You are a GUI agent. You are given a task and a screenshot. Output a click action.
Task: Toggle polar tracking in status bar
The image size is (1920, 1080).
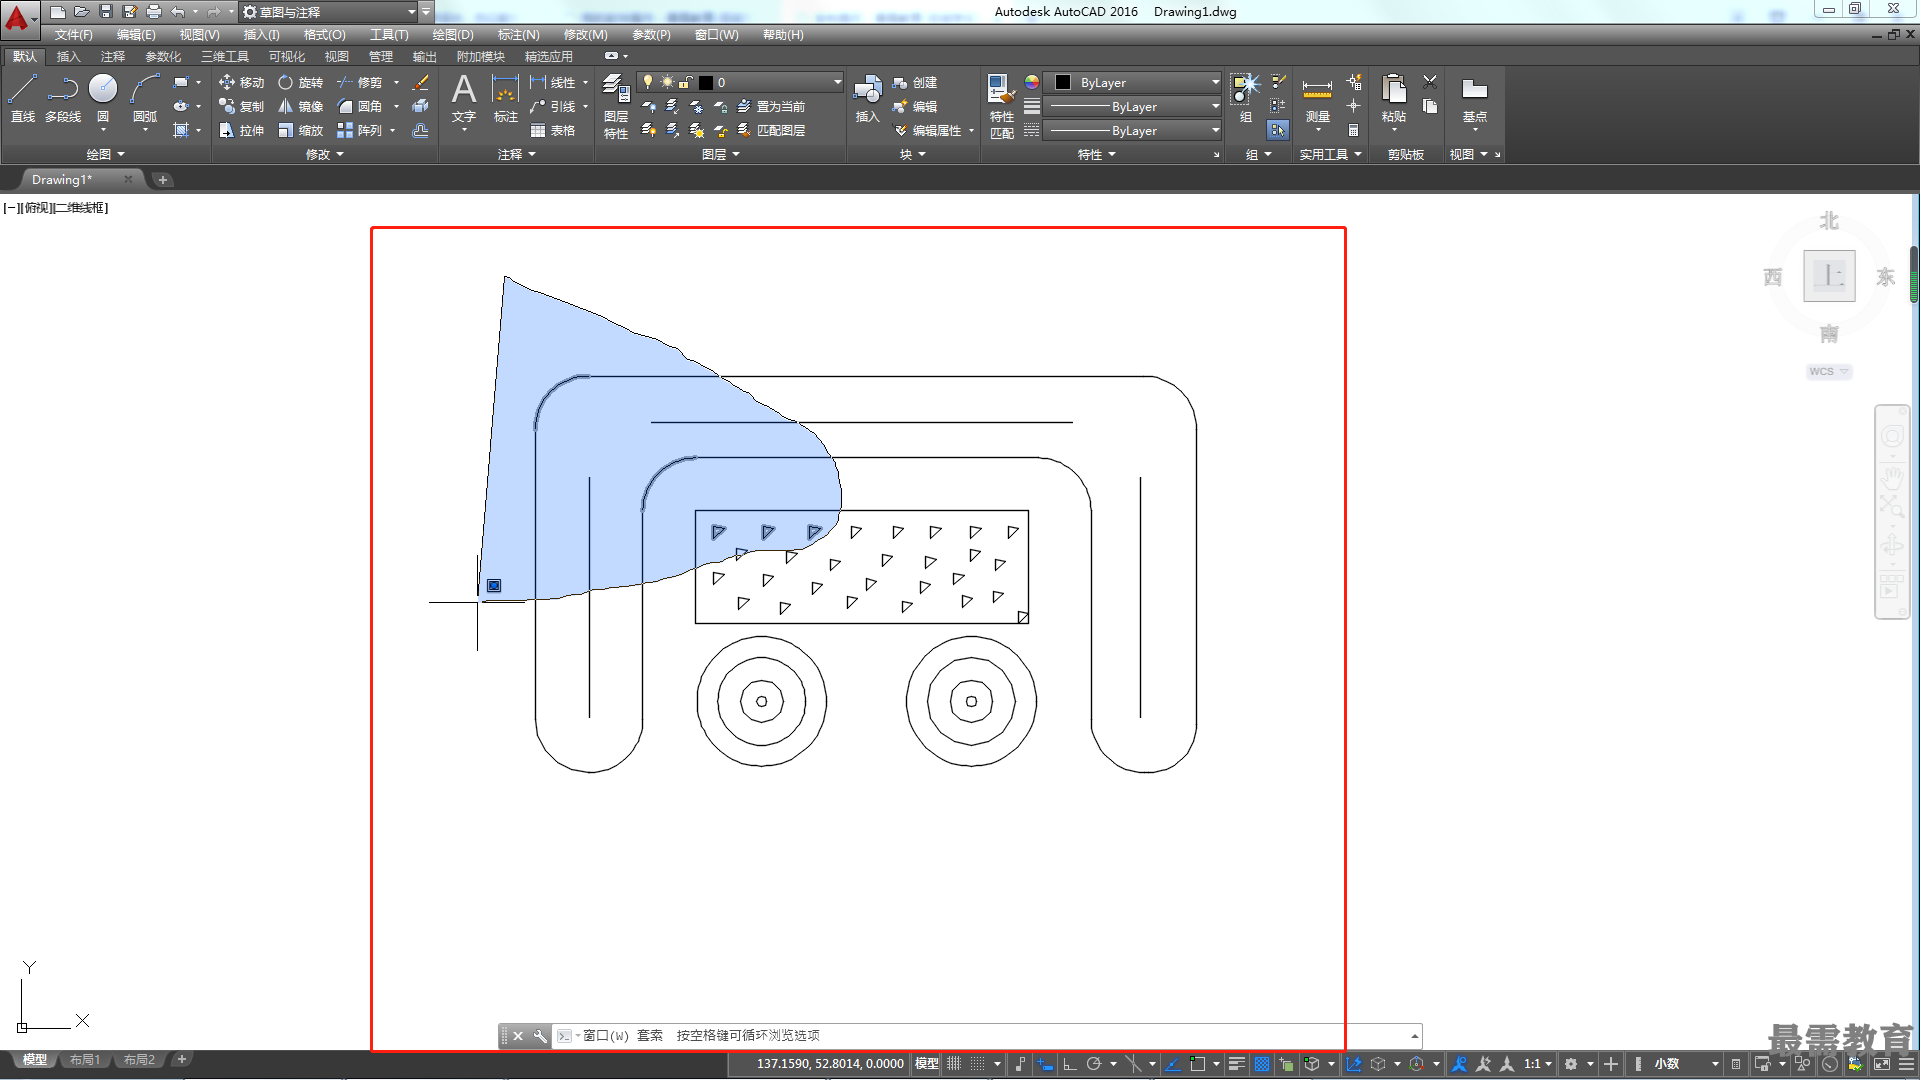pos(1093,1064)
